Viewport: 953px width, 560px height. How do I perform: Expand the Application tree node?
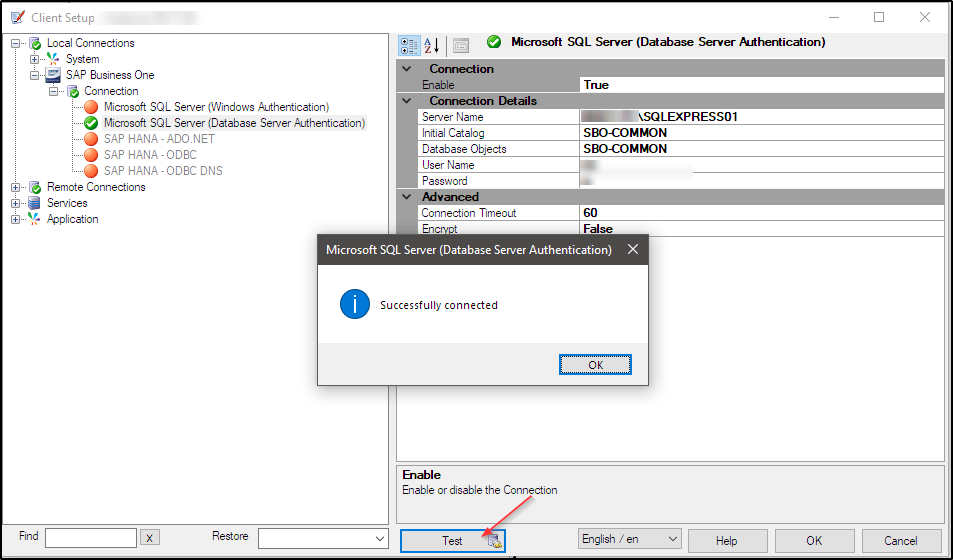[15, 219]
